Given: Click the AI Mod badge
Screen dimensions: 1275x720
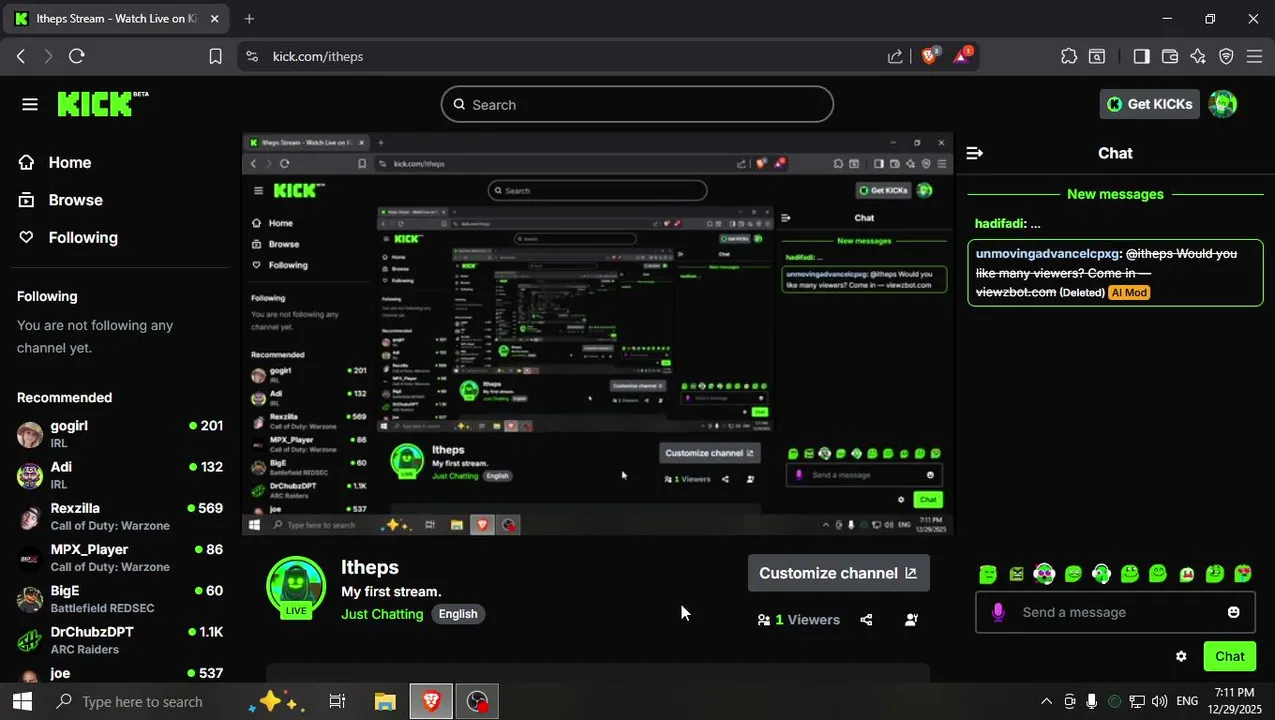Looking at the screenshot, I should coord(1129,293).
